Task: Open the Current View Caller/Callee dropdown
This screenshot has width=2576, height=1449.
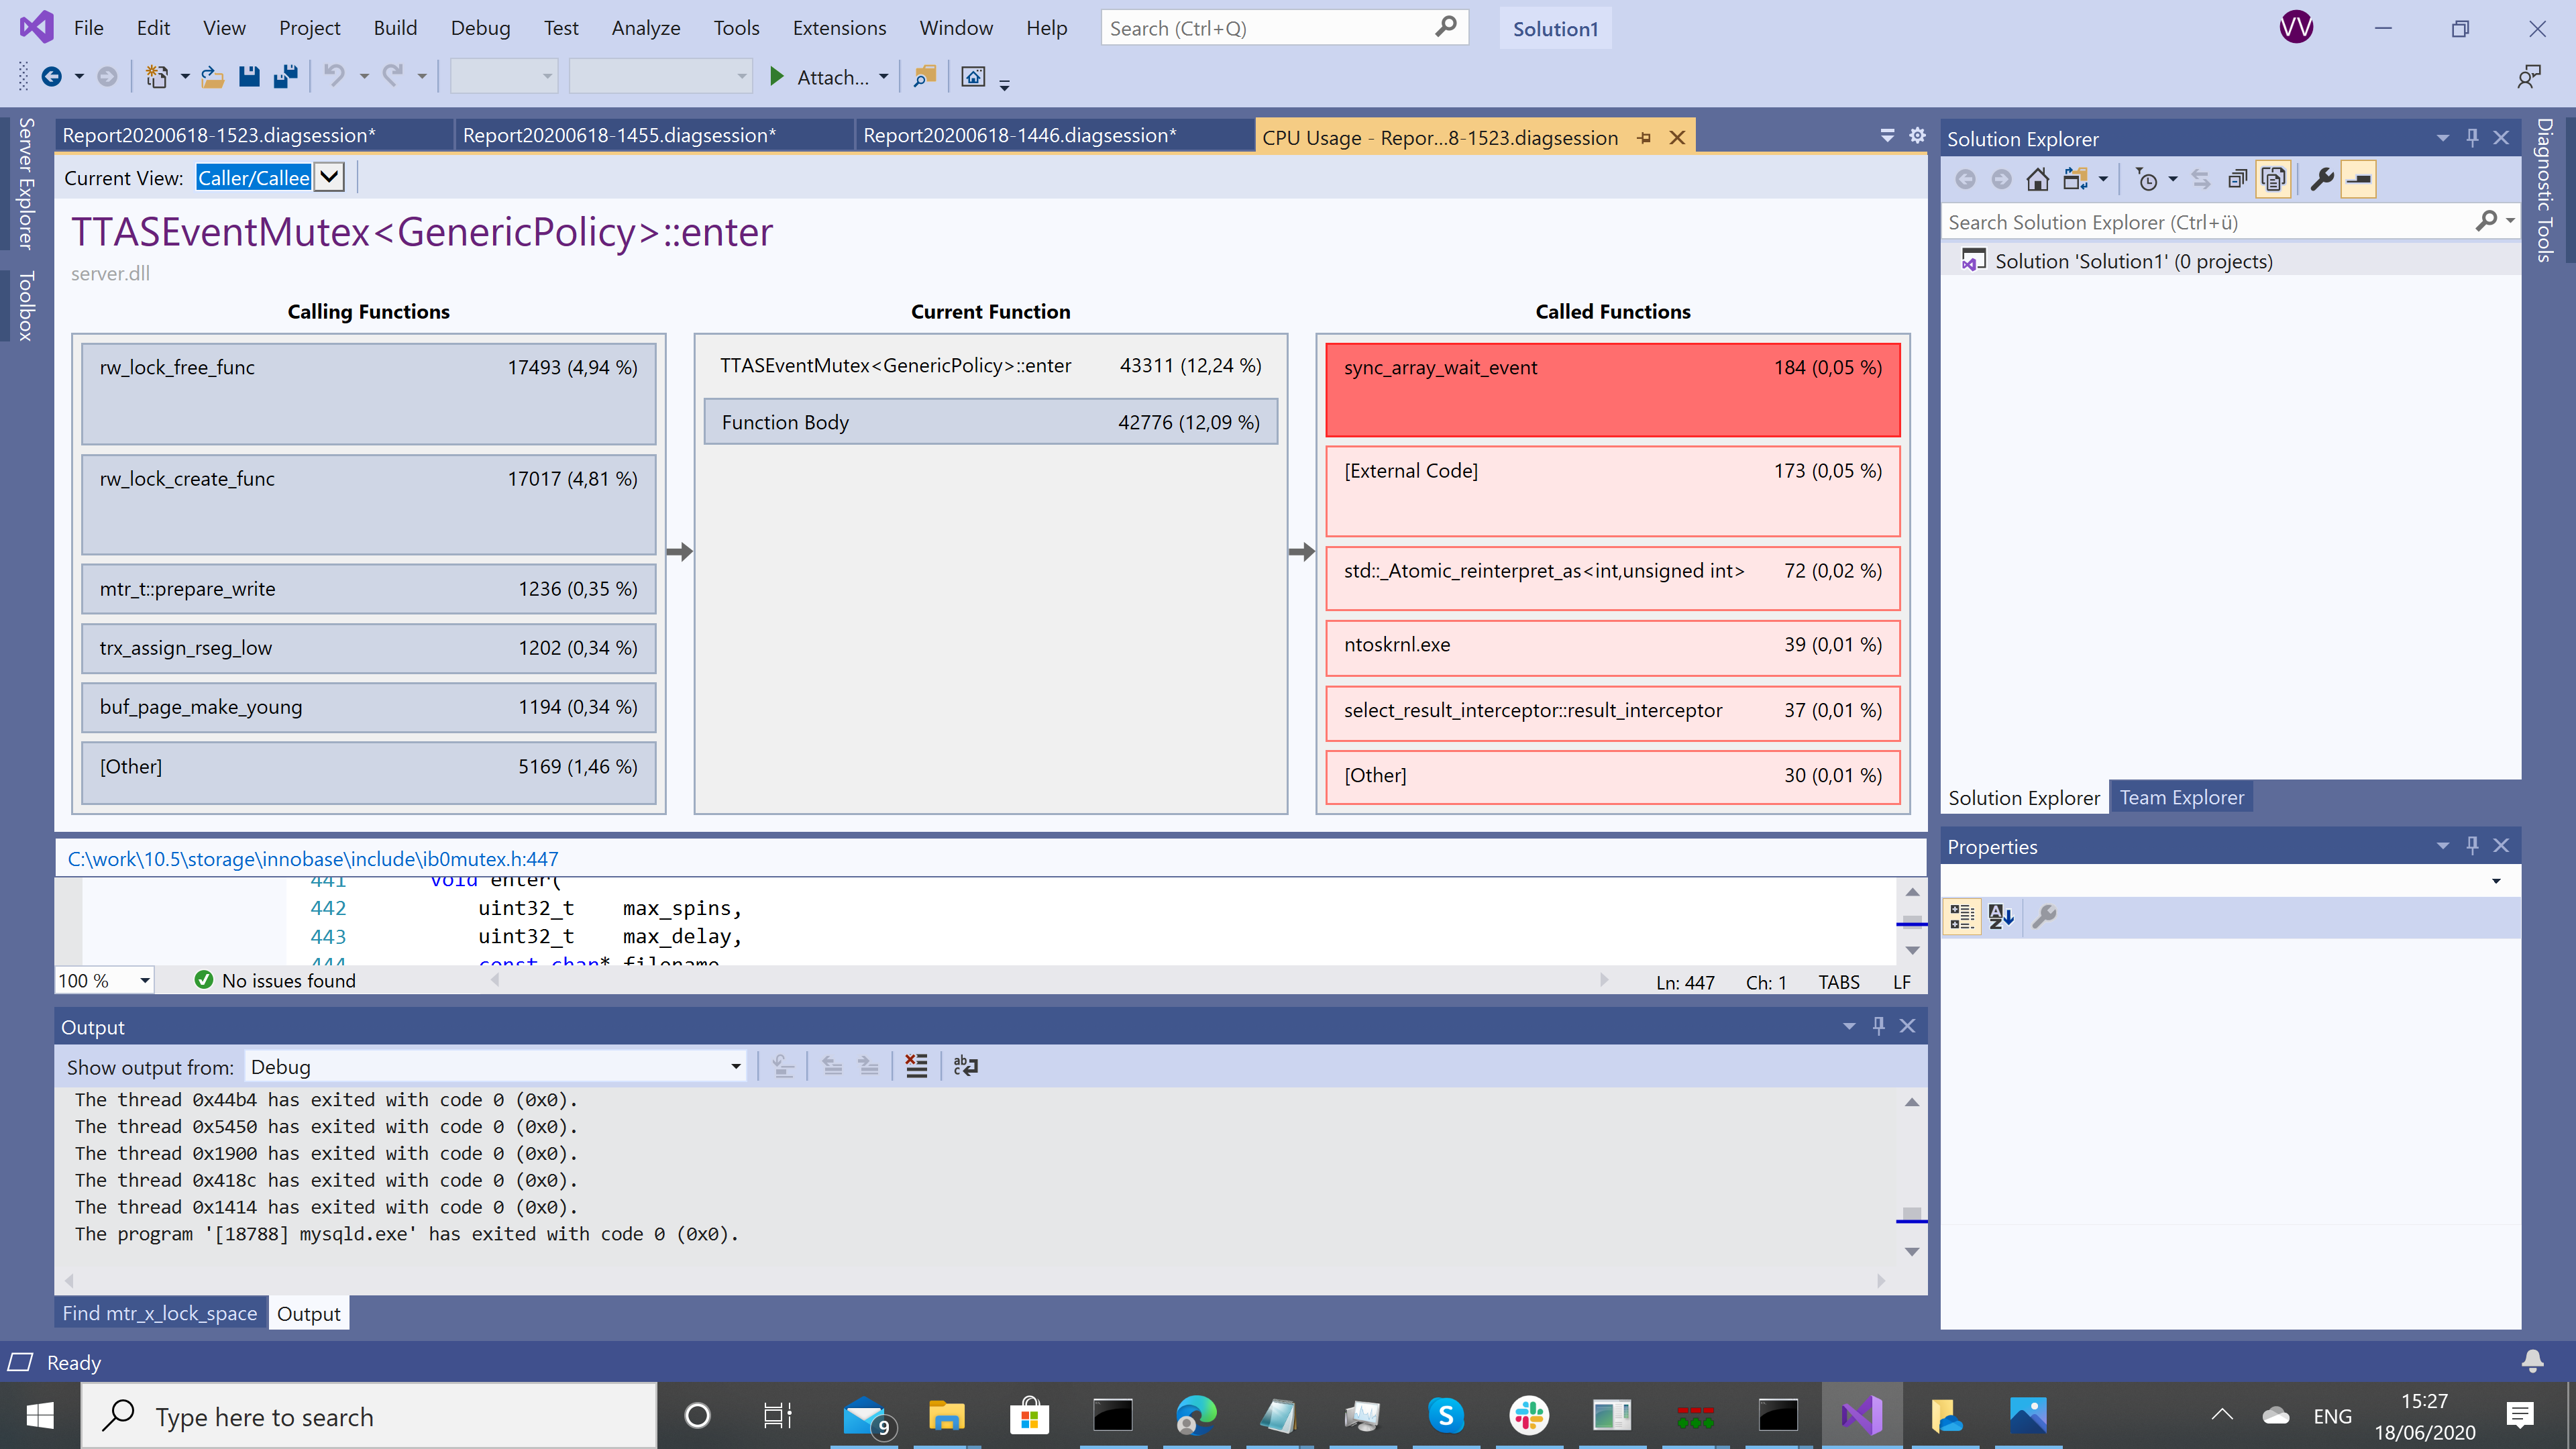Action: (x=329, y=178)
